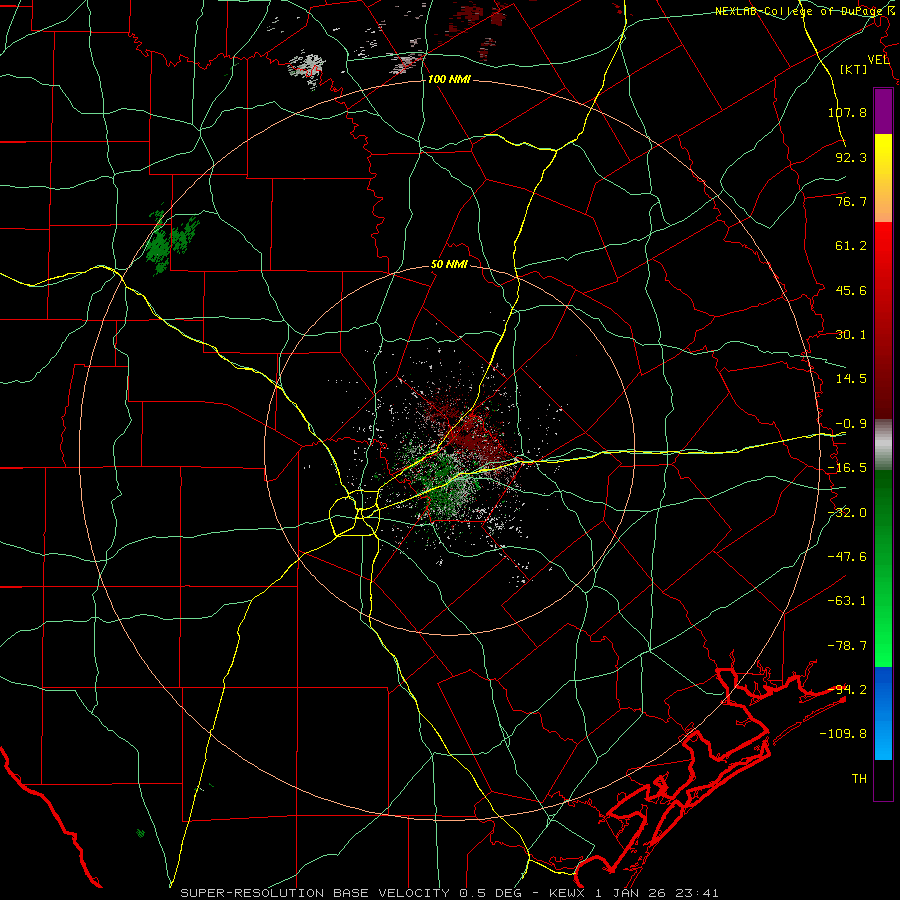Click the TH legend label

pyautogui.click(x=859, y=779)
